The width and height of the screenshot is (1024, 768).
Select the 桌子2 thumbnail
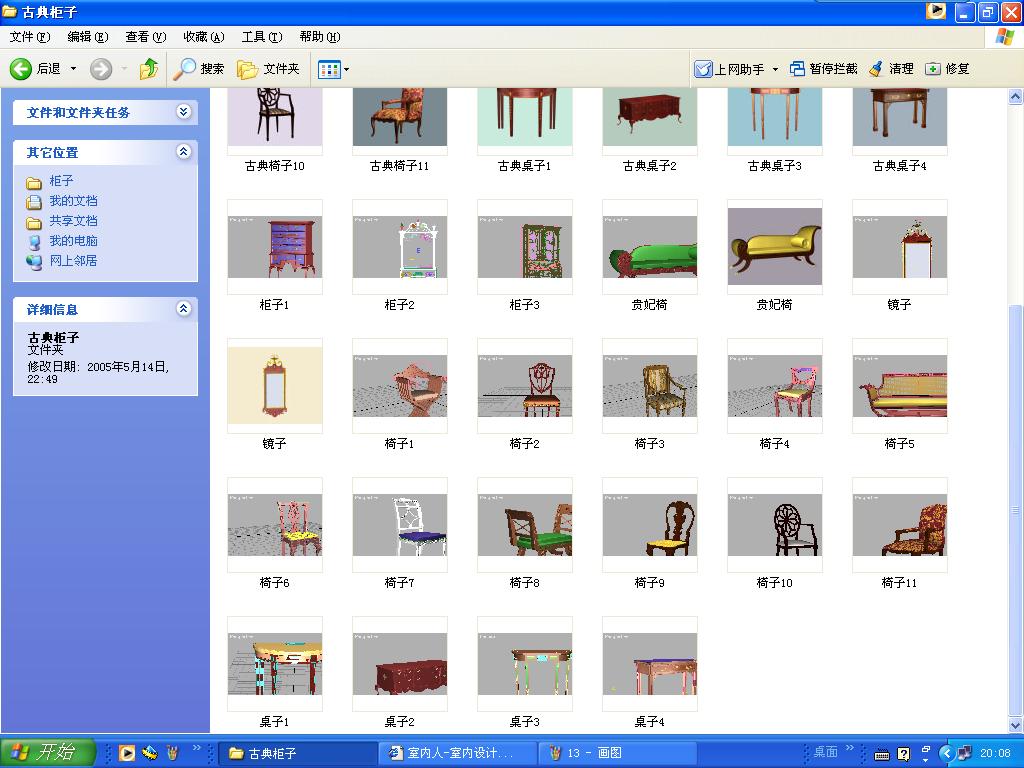(x=400, y=664)
